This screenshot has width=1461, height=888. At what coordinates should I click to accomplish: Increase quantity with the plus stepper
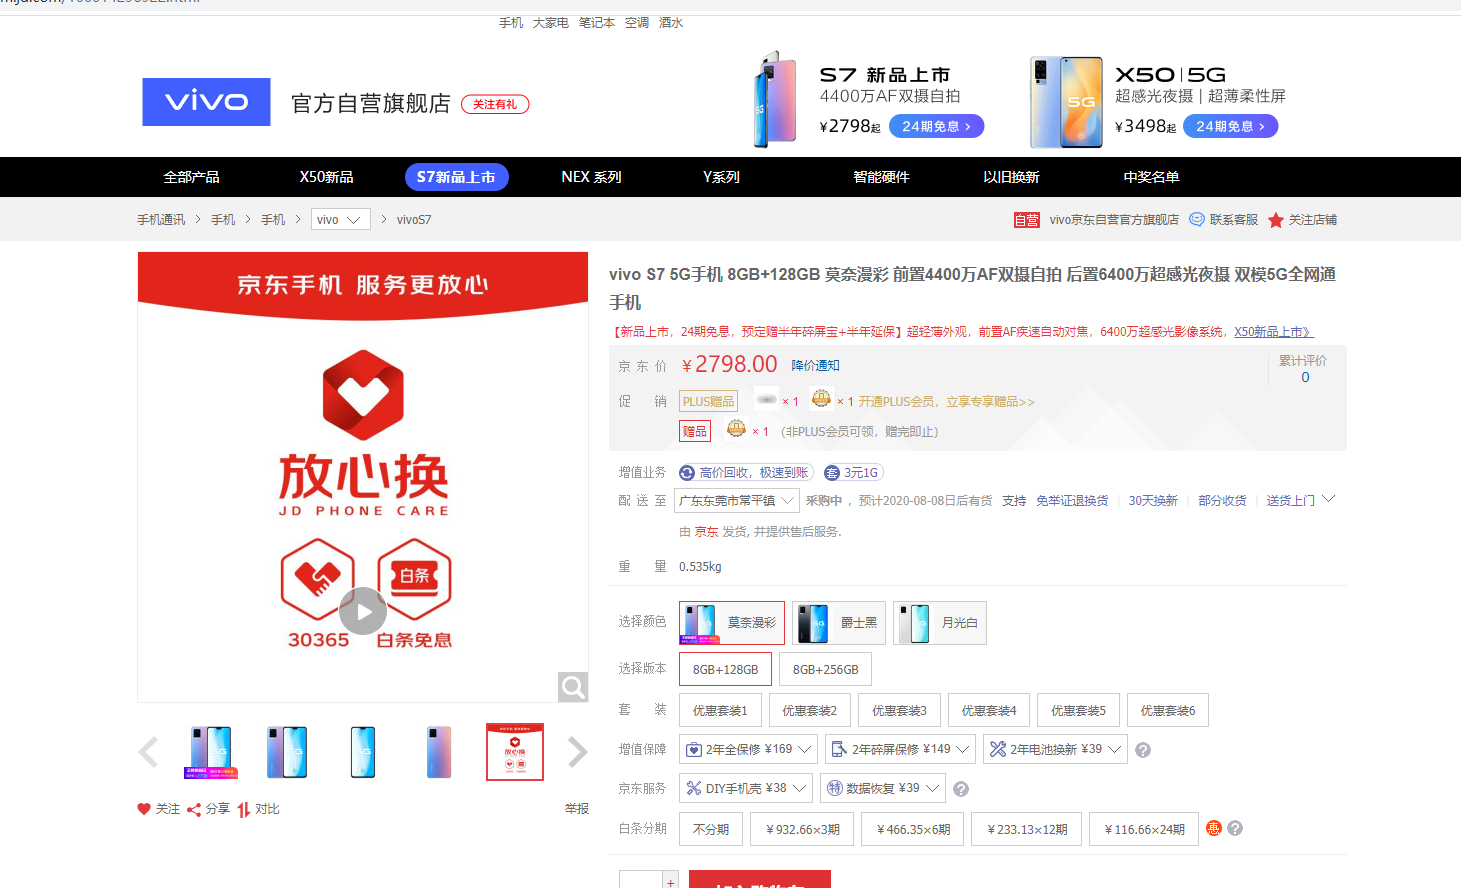(671, 881)
